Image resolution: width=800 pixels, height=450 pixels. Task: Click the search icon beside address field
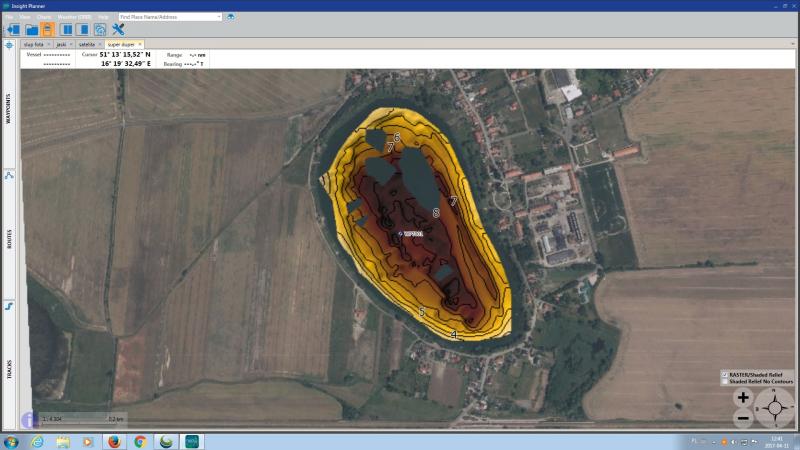[231, 17]
